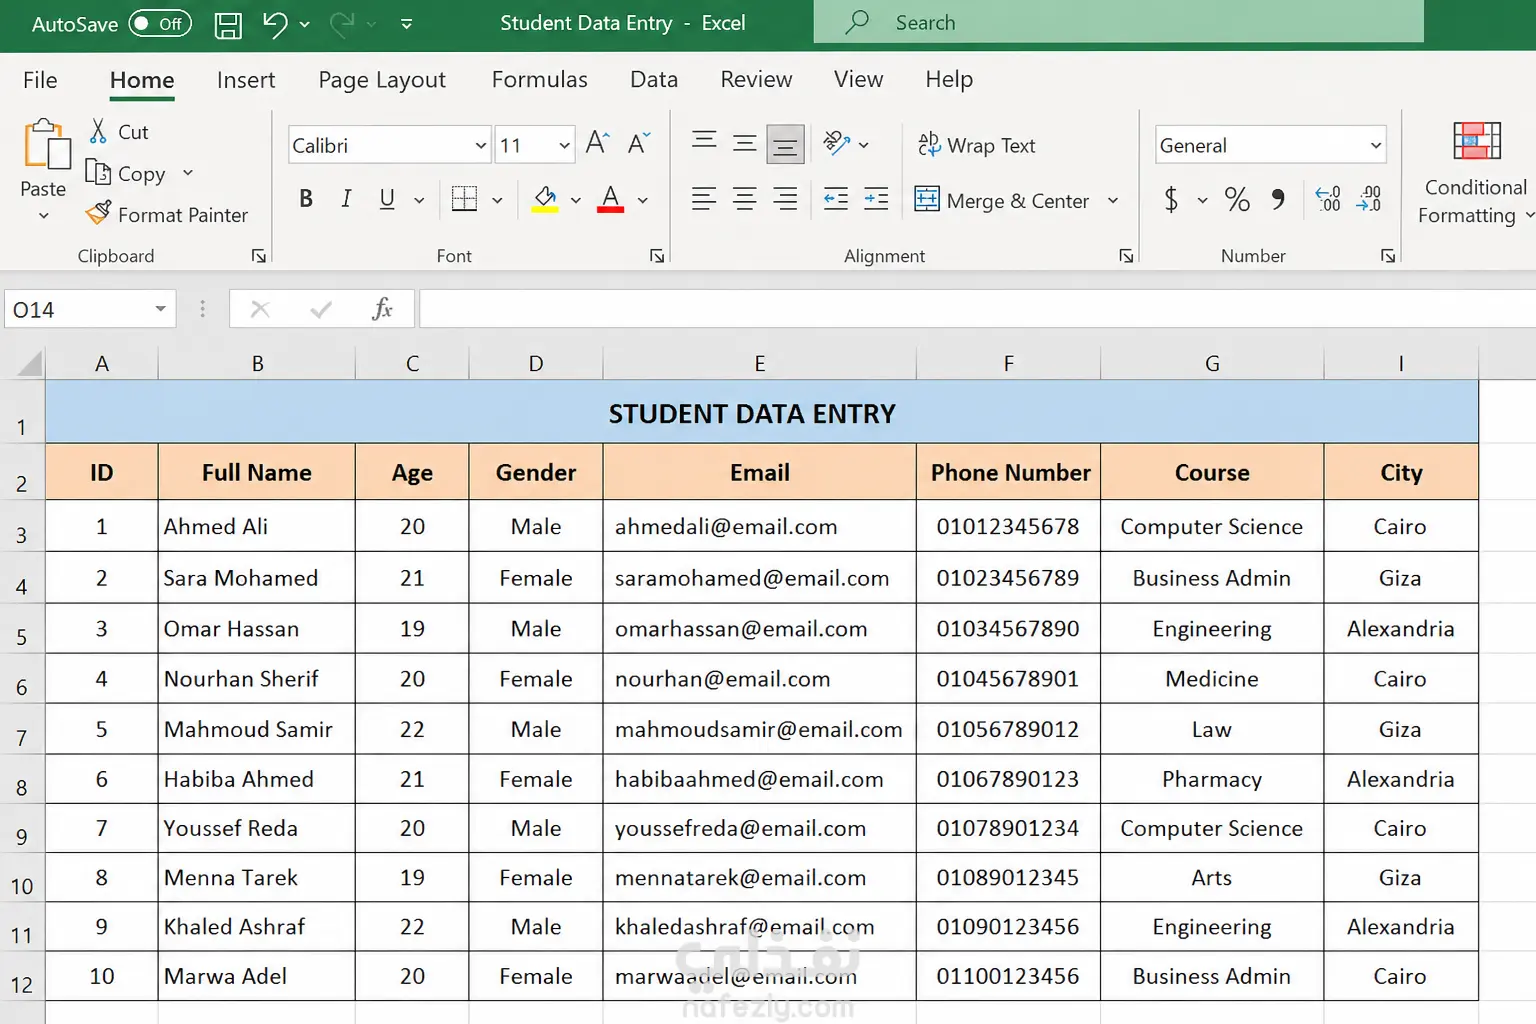
Task: Toggle Italic formatting
Action: click(346, 199)
